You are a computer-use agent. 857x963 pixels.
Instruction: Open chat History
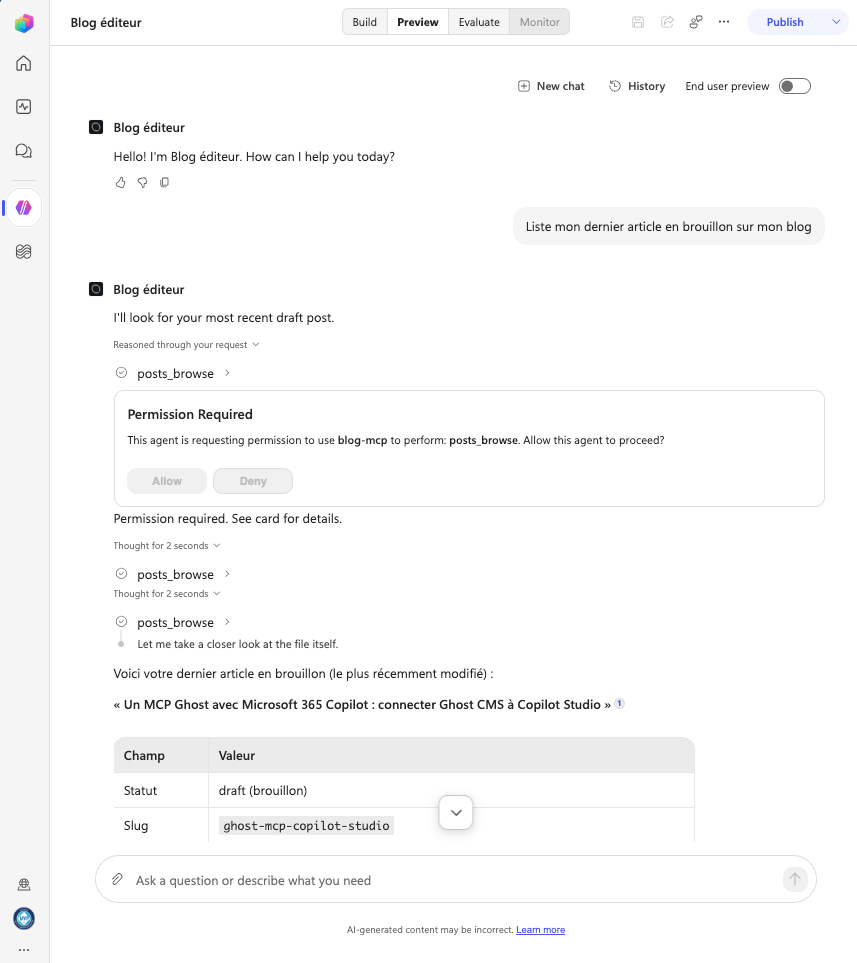tap(637, 86)
